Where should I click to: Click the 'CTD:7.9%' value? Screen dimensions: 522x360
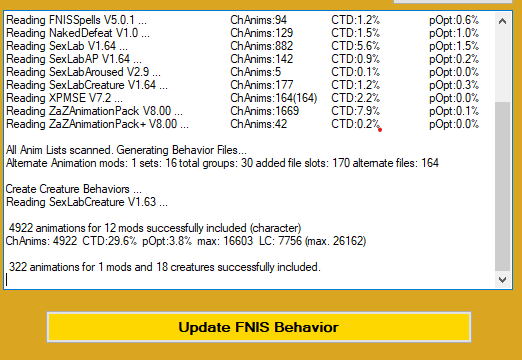(x=355, y=111)
